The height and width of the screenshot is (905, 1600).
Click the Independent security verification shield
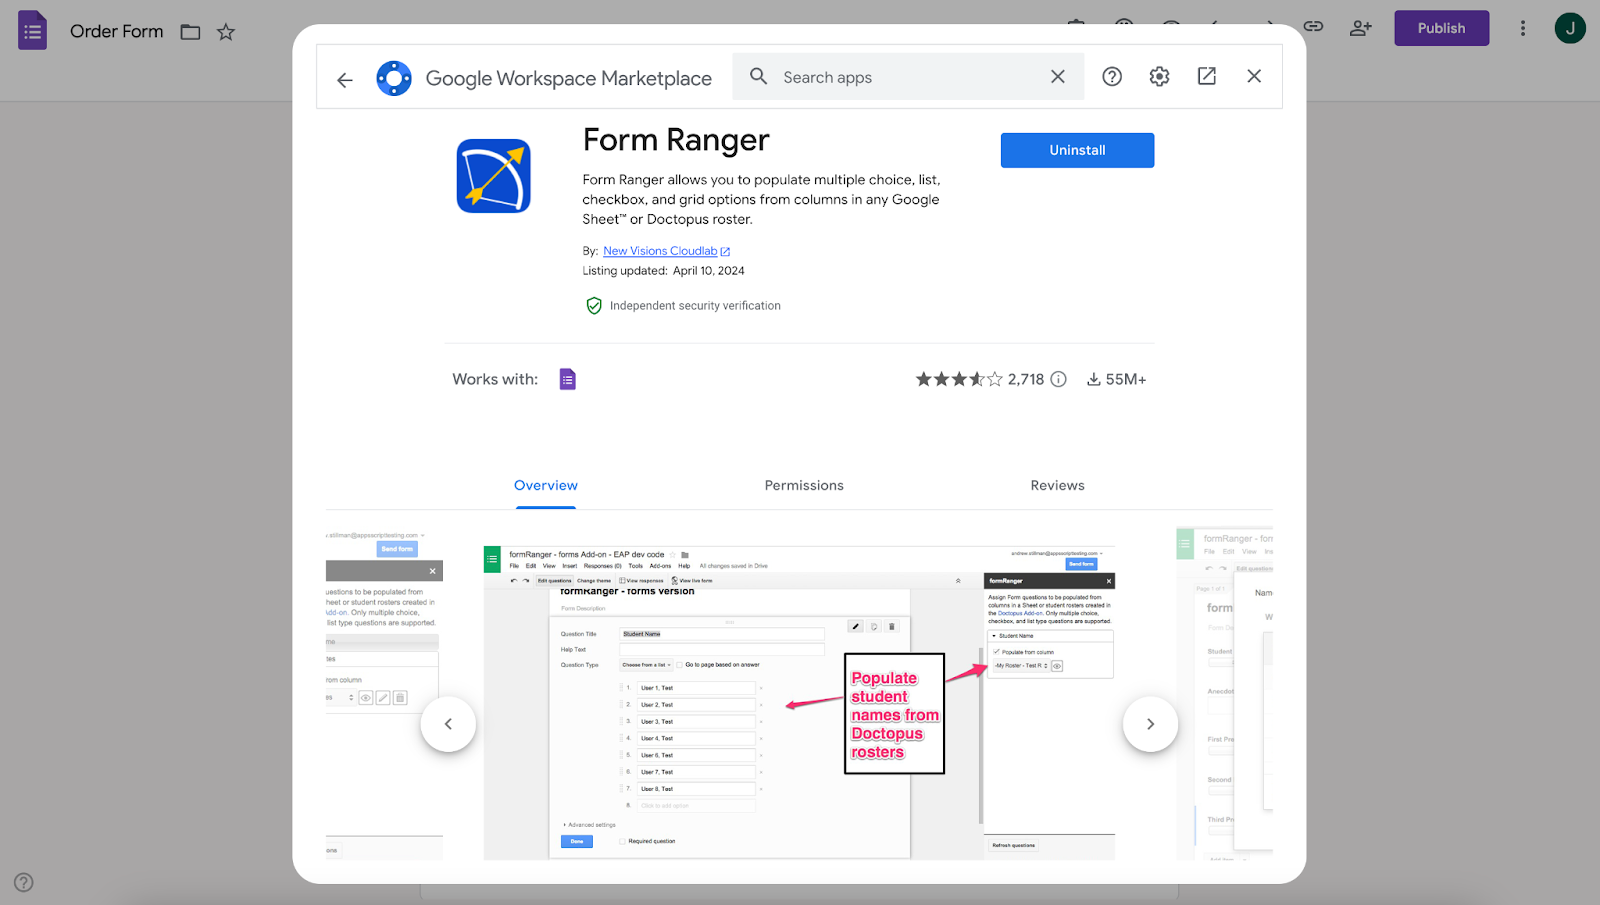coord(594,306)
